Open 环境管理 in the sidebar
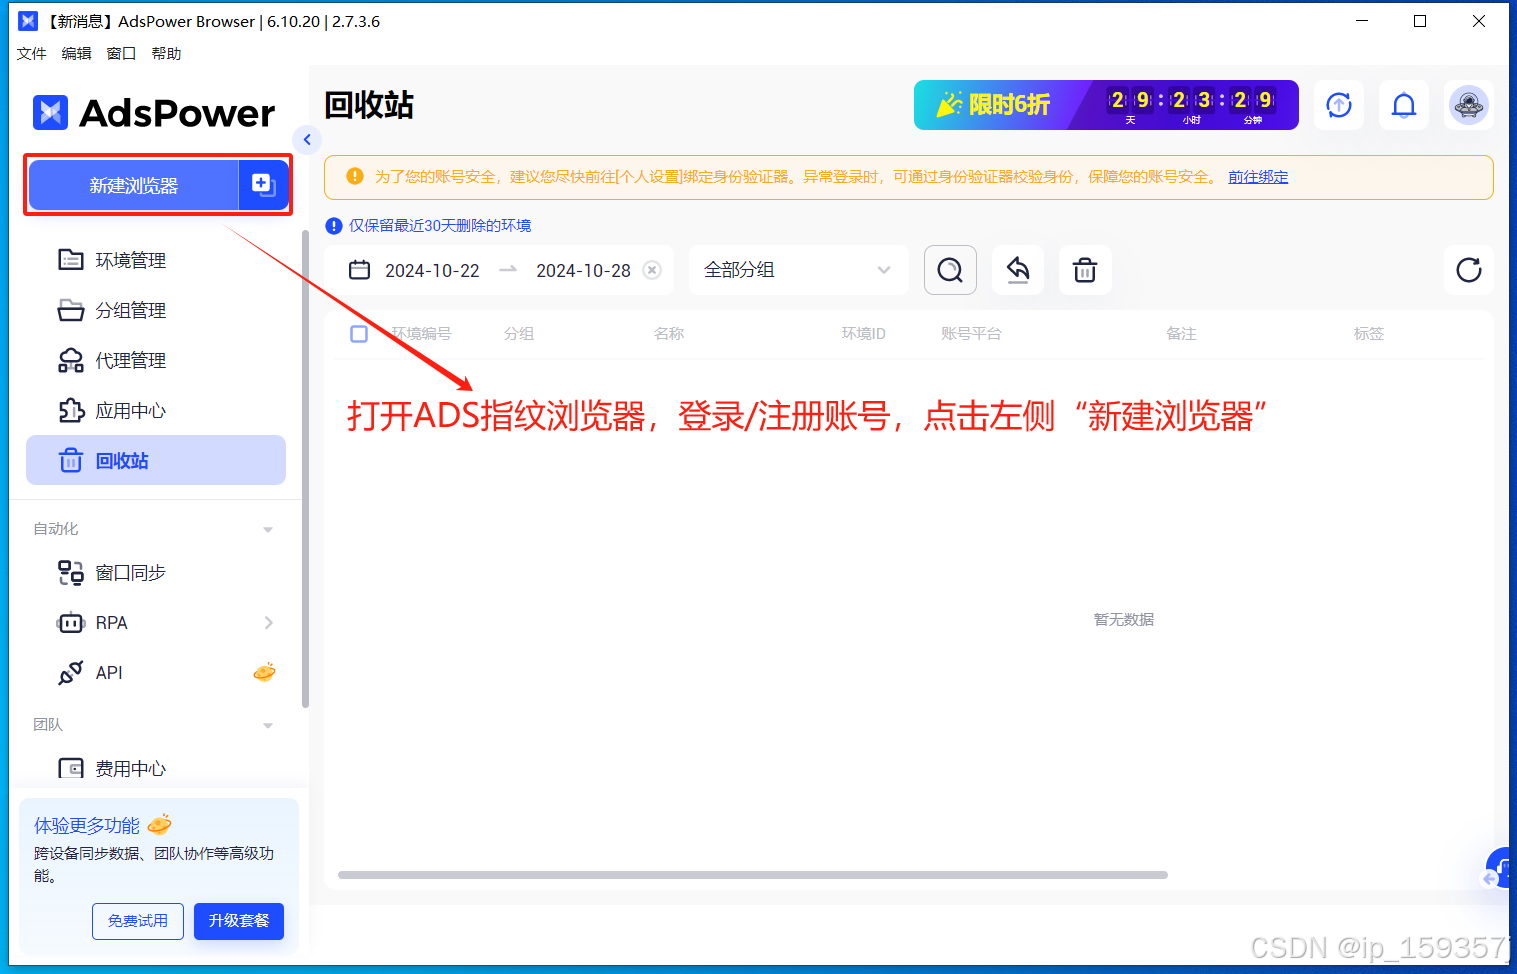Image resolution: width=1517 pixels, height=974 pixels. click(156, 260)
